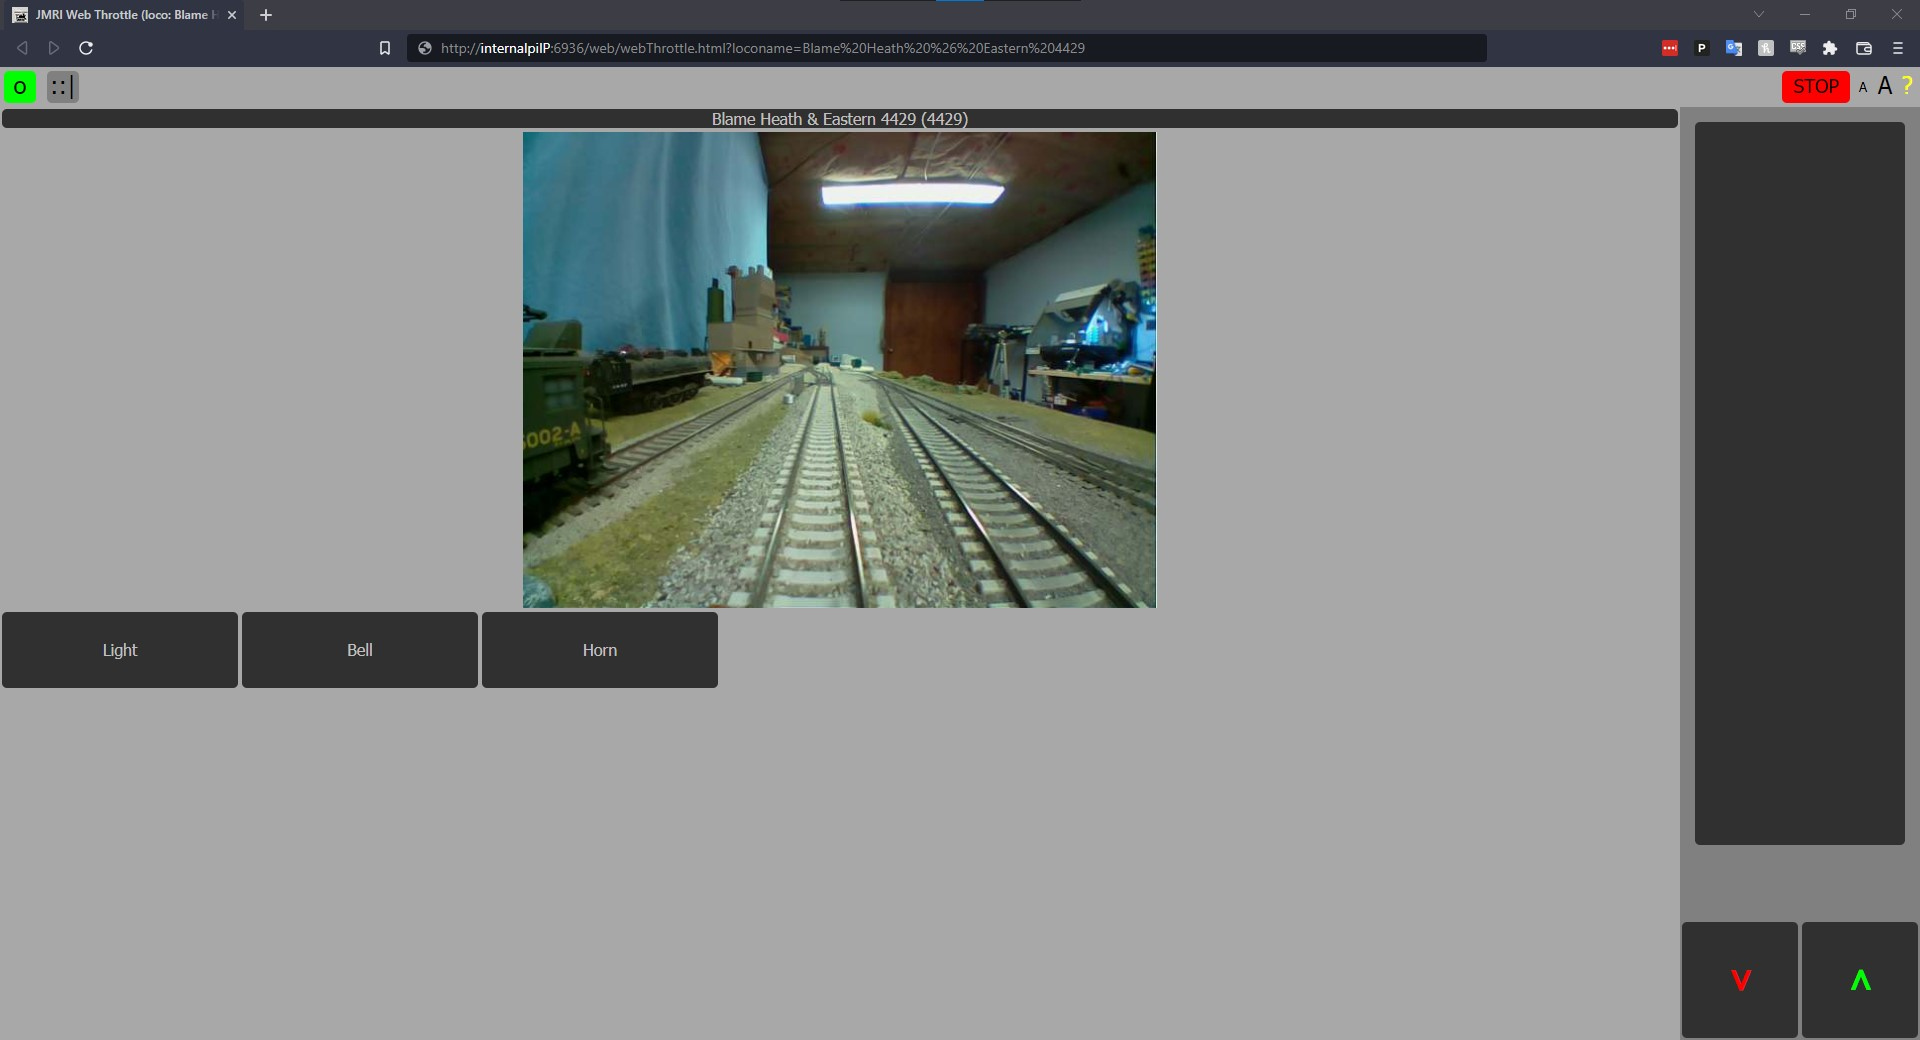Open the browser tab list chevron
This screenshot has width=1920, height=1040.
pos(1758,14)
